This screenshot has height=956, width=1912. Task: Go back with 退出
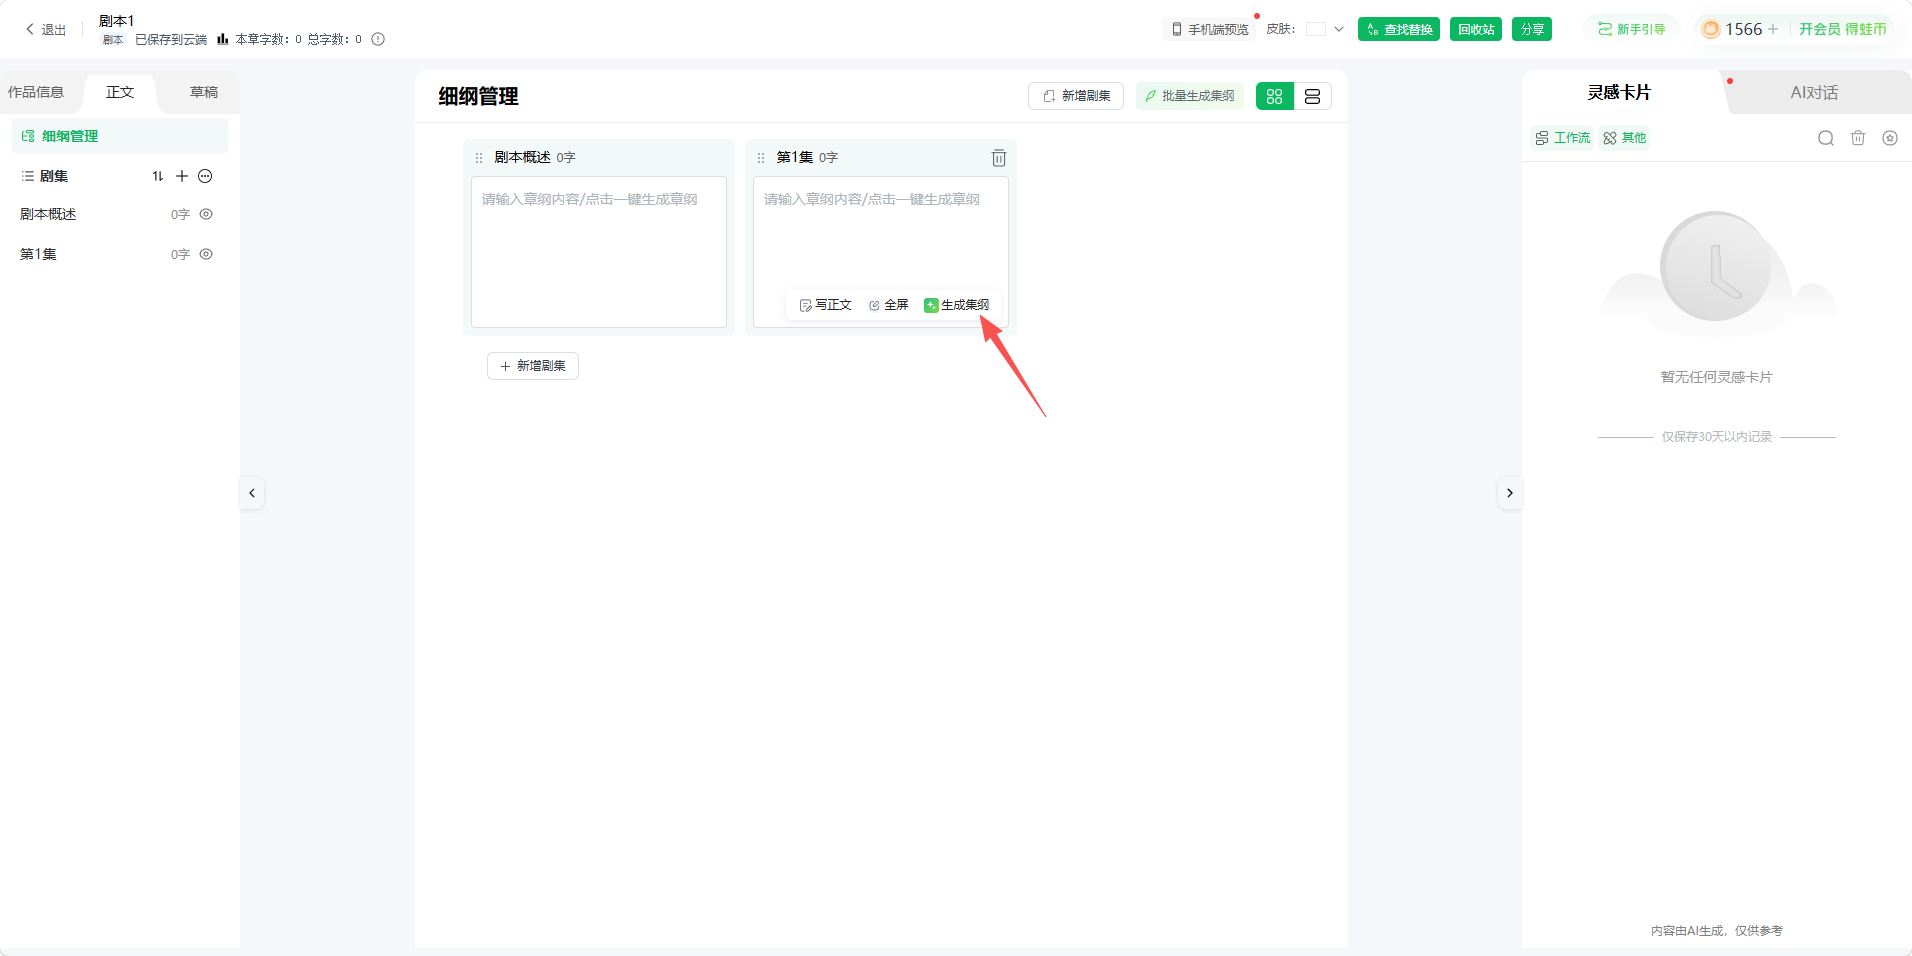(x=46, y=30)
